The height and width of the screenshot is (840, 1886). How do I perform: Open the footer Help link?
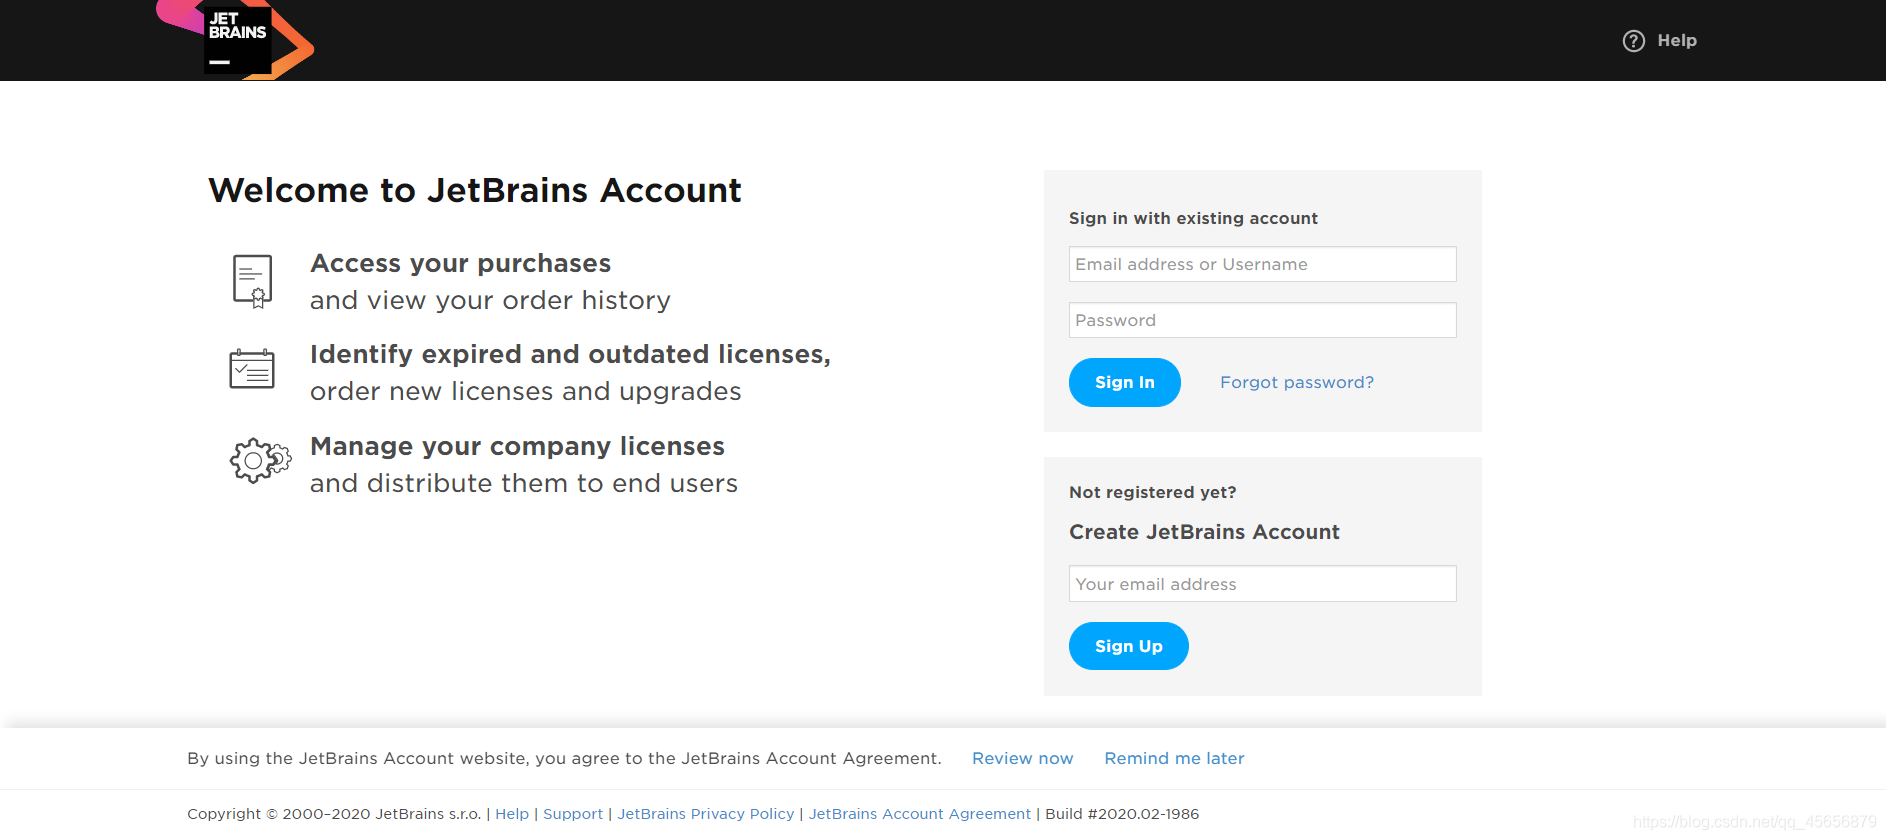point(512,814)
